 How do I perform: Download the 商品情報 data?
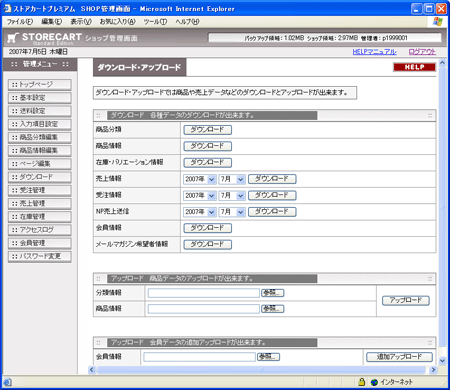[208, 146]
